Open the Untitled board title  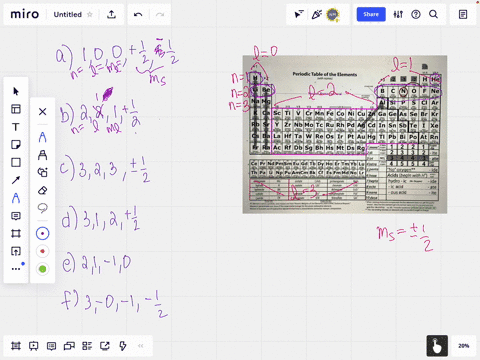pyautogui.click(x=68, y=15)
